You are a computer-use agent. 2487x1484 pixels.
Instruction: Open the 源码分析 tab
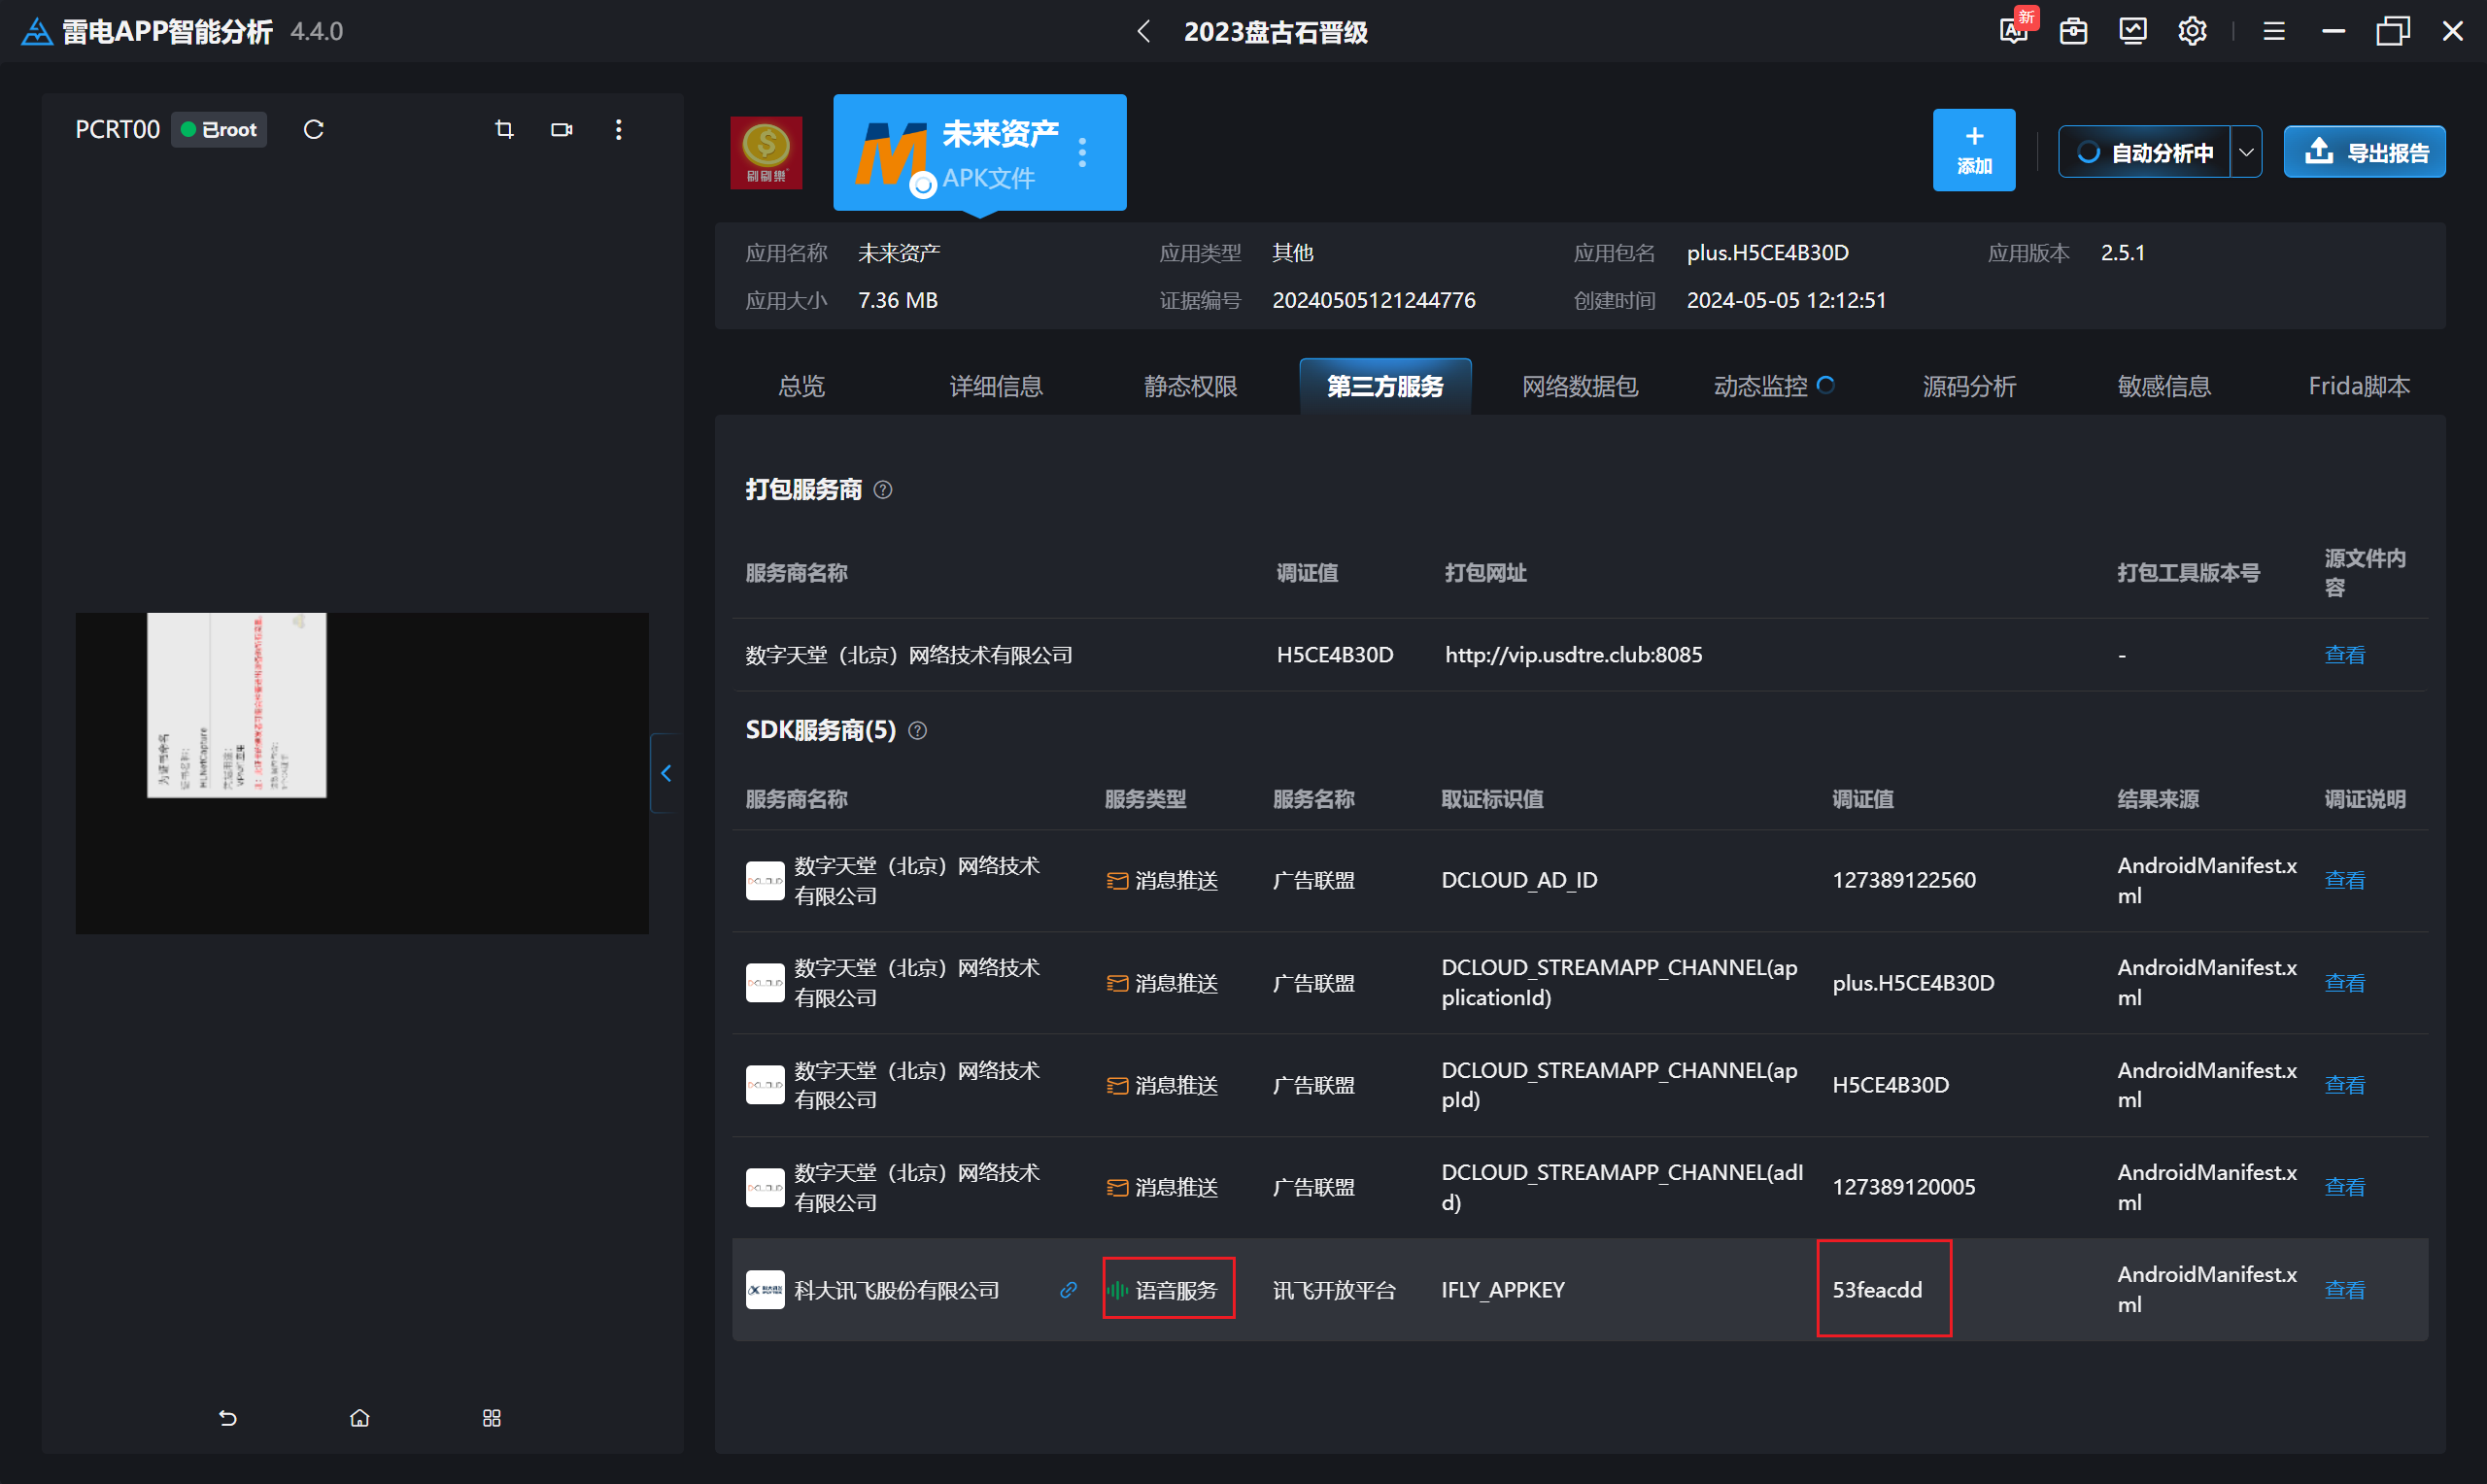click(x=1969, y=386)
